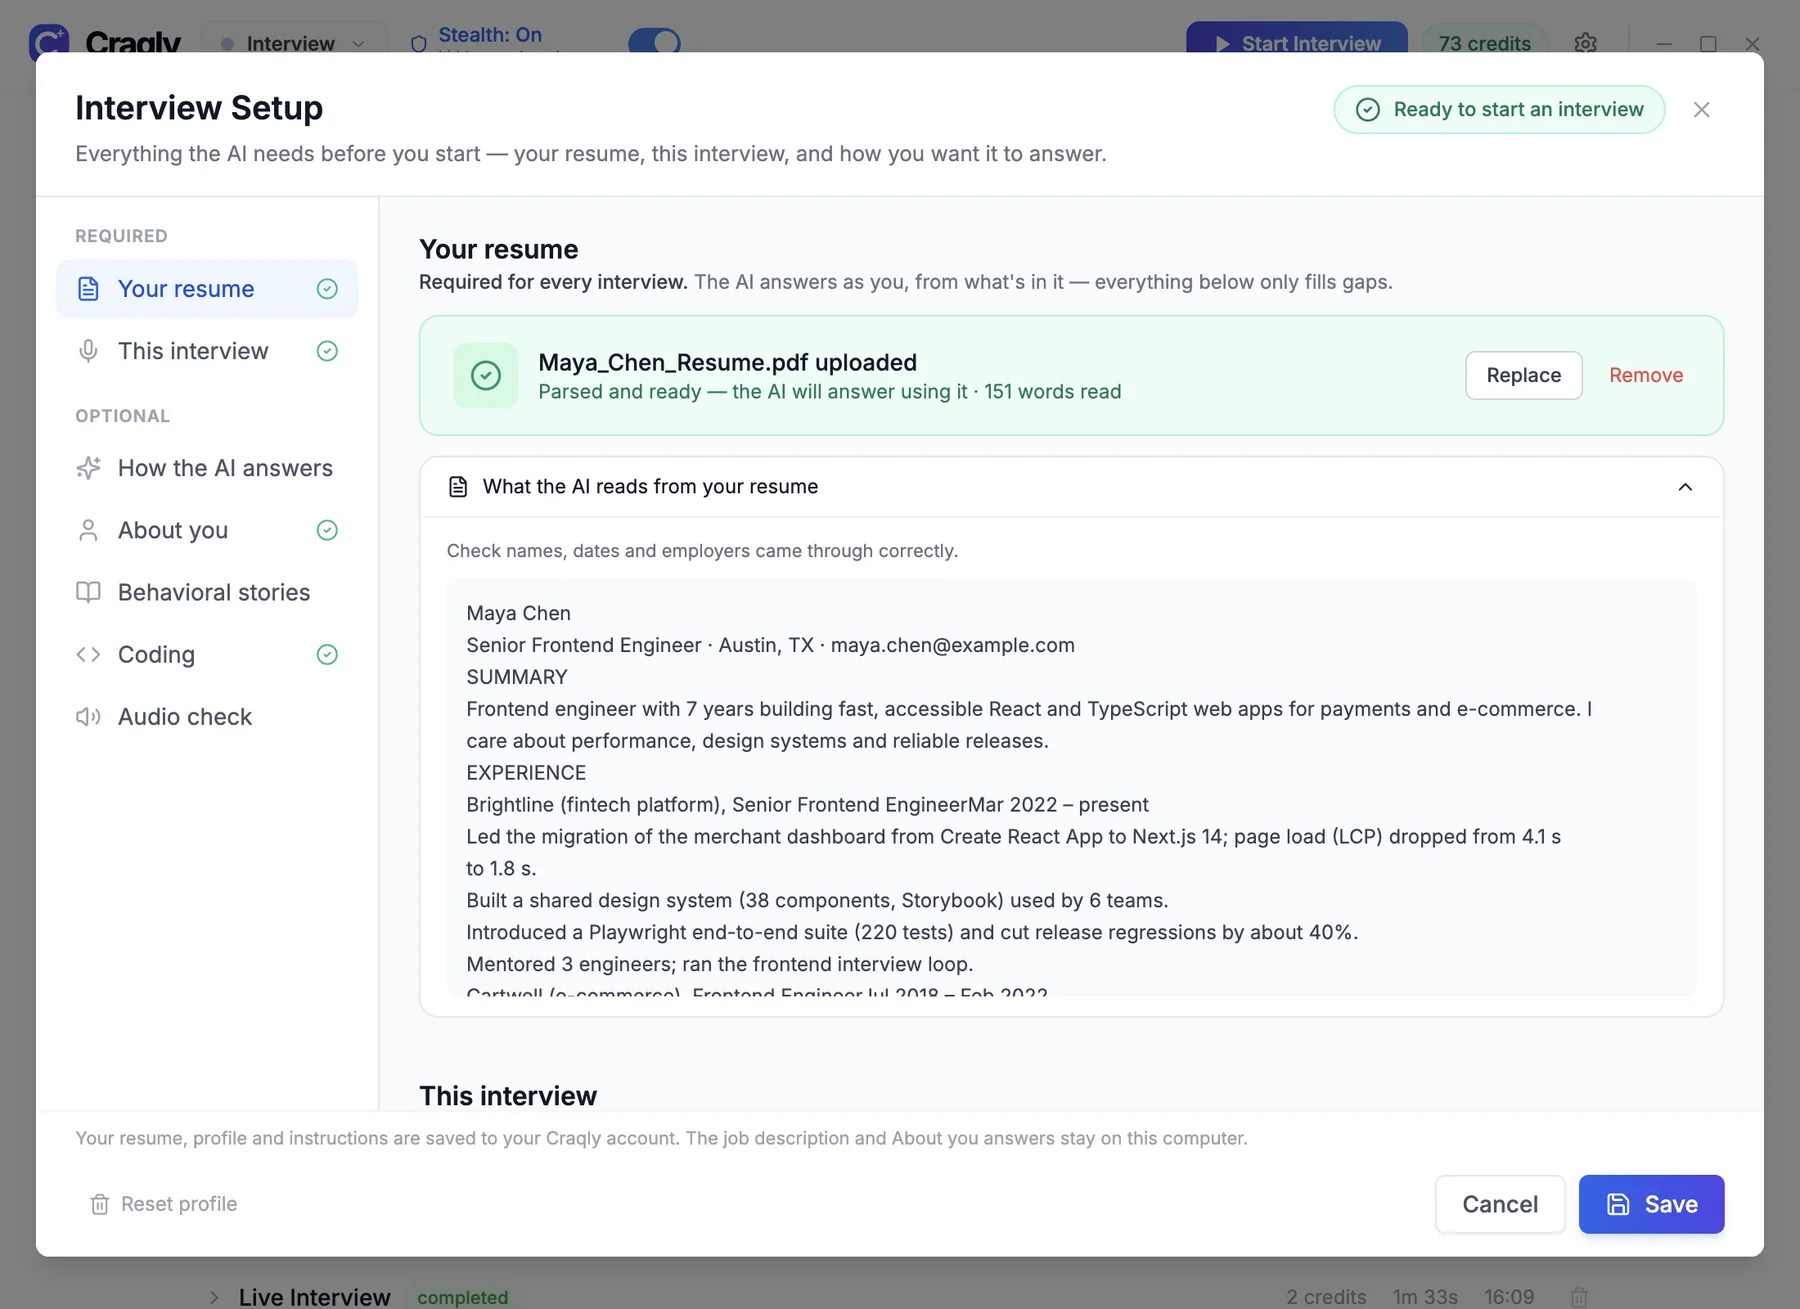The width and height of the screenshot is (1800, 1309).
Task: Click the Coding angle-brackets icon
Action: [88, 654]
